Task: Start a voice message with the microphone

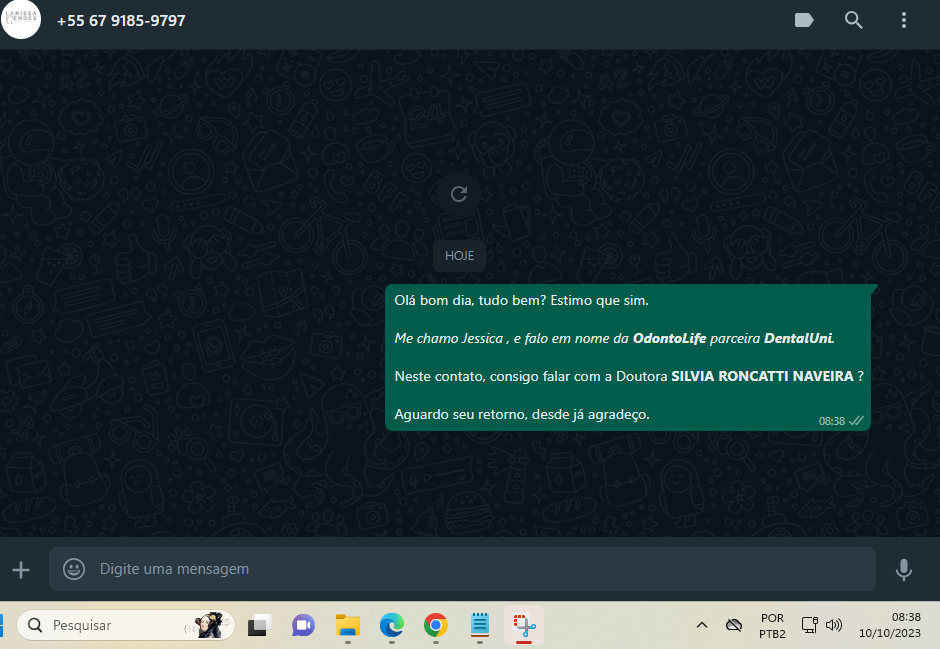Action: coord(903,569)
